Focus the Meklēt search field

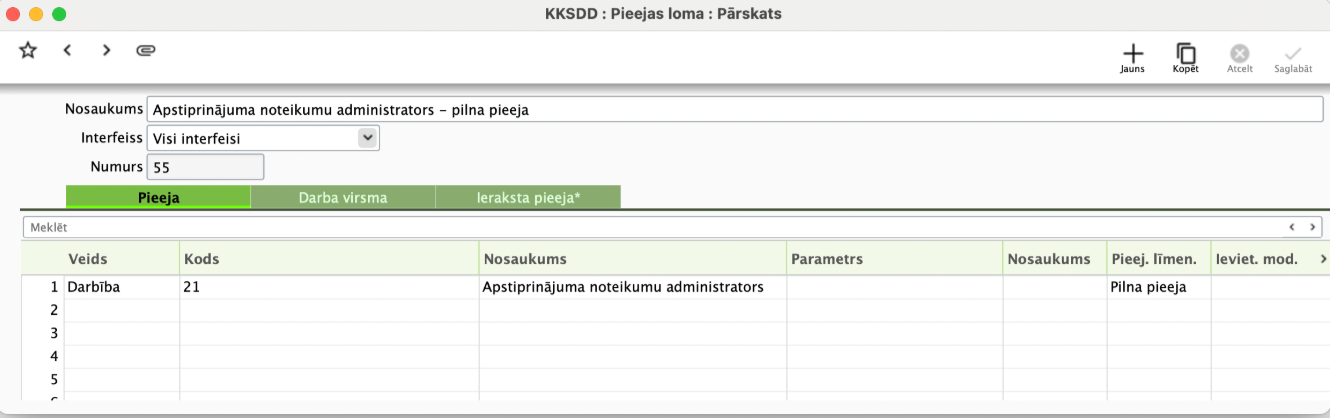point(650,227)
